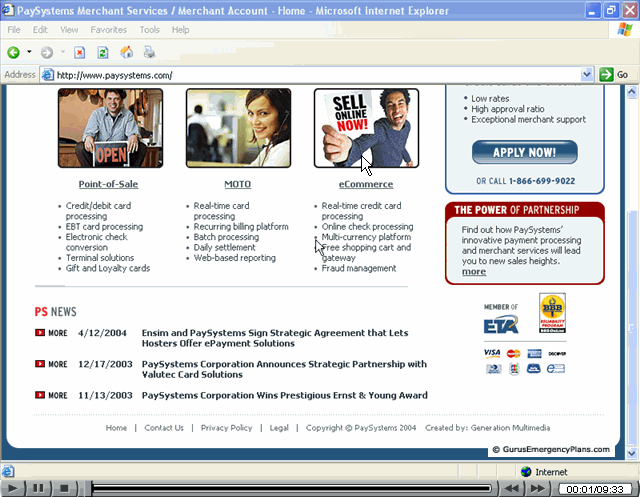Click the grey Forward arrow button
This screenshot has width=640, height=497.
click(47, 52)
